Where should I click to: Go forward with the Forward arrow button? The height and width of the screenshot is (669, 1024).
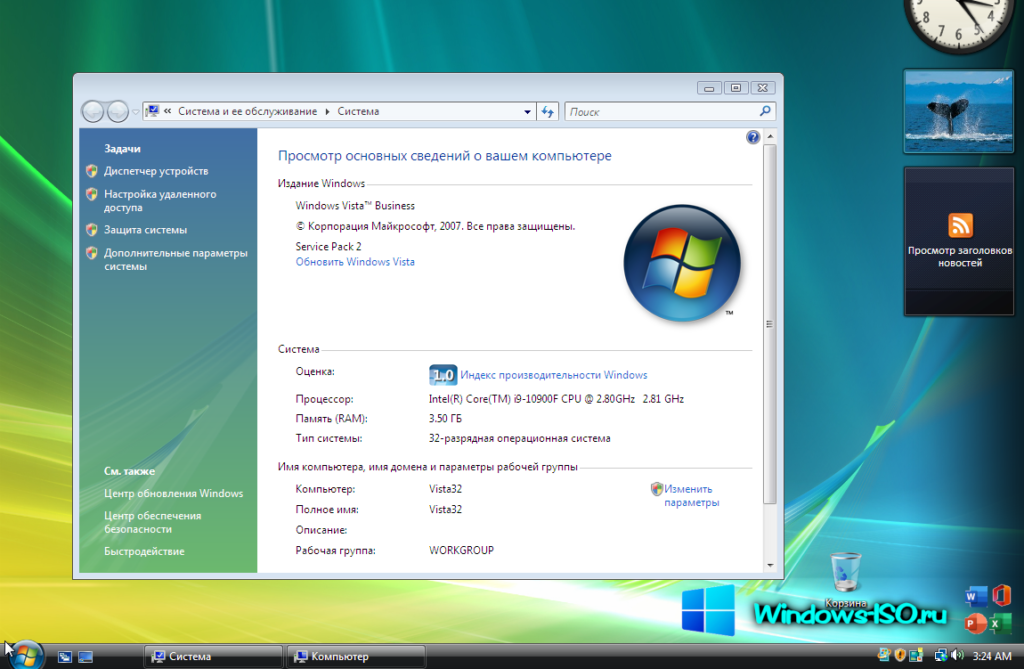118,112
